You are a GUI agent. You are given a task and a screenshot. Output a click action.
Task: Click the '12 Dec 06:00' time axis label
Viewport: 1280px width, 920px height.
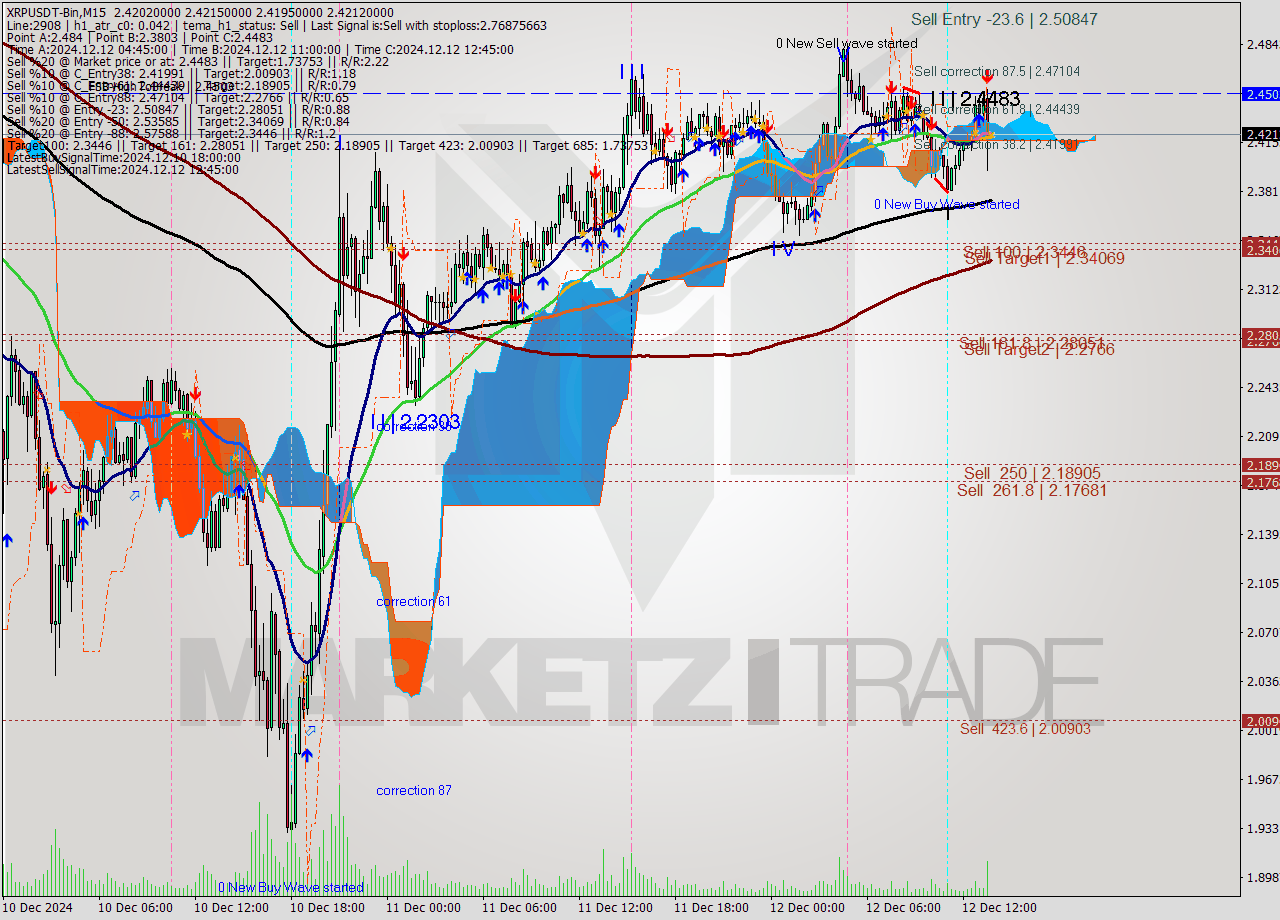pyautogui.click(x=903, y=908)
